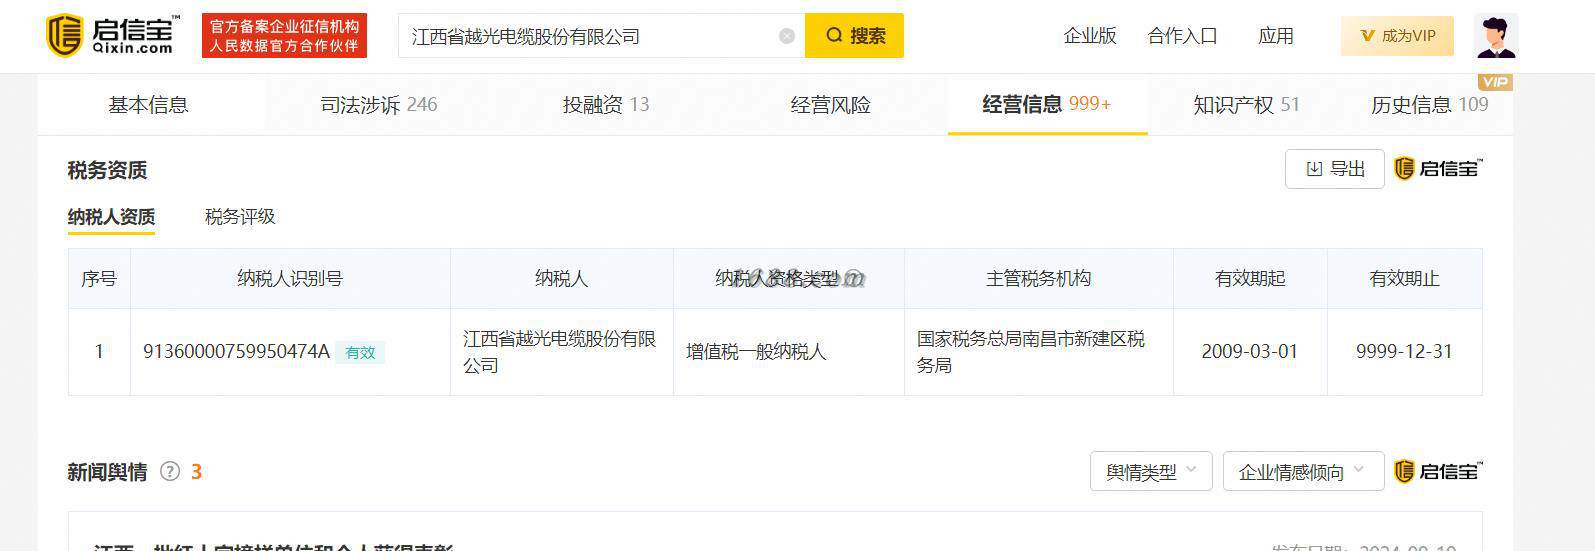Switch to the 投融资 tab

605,105
